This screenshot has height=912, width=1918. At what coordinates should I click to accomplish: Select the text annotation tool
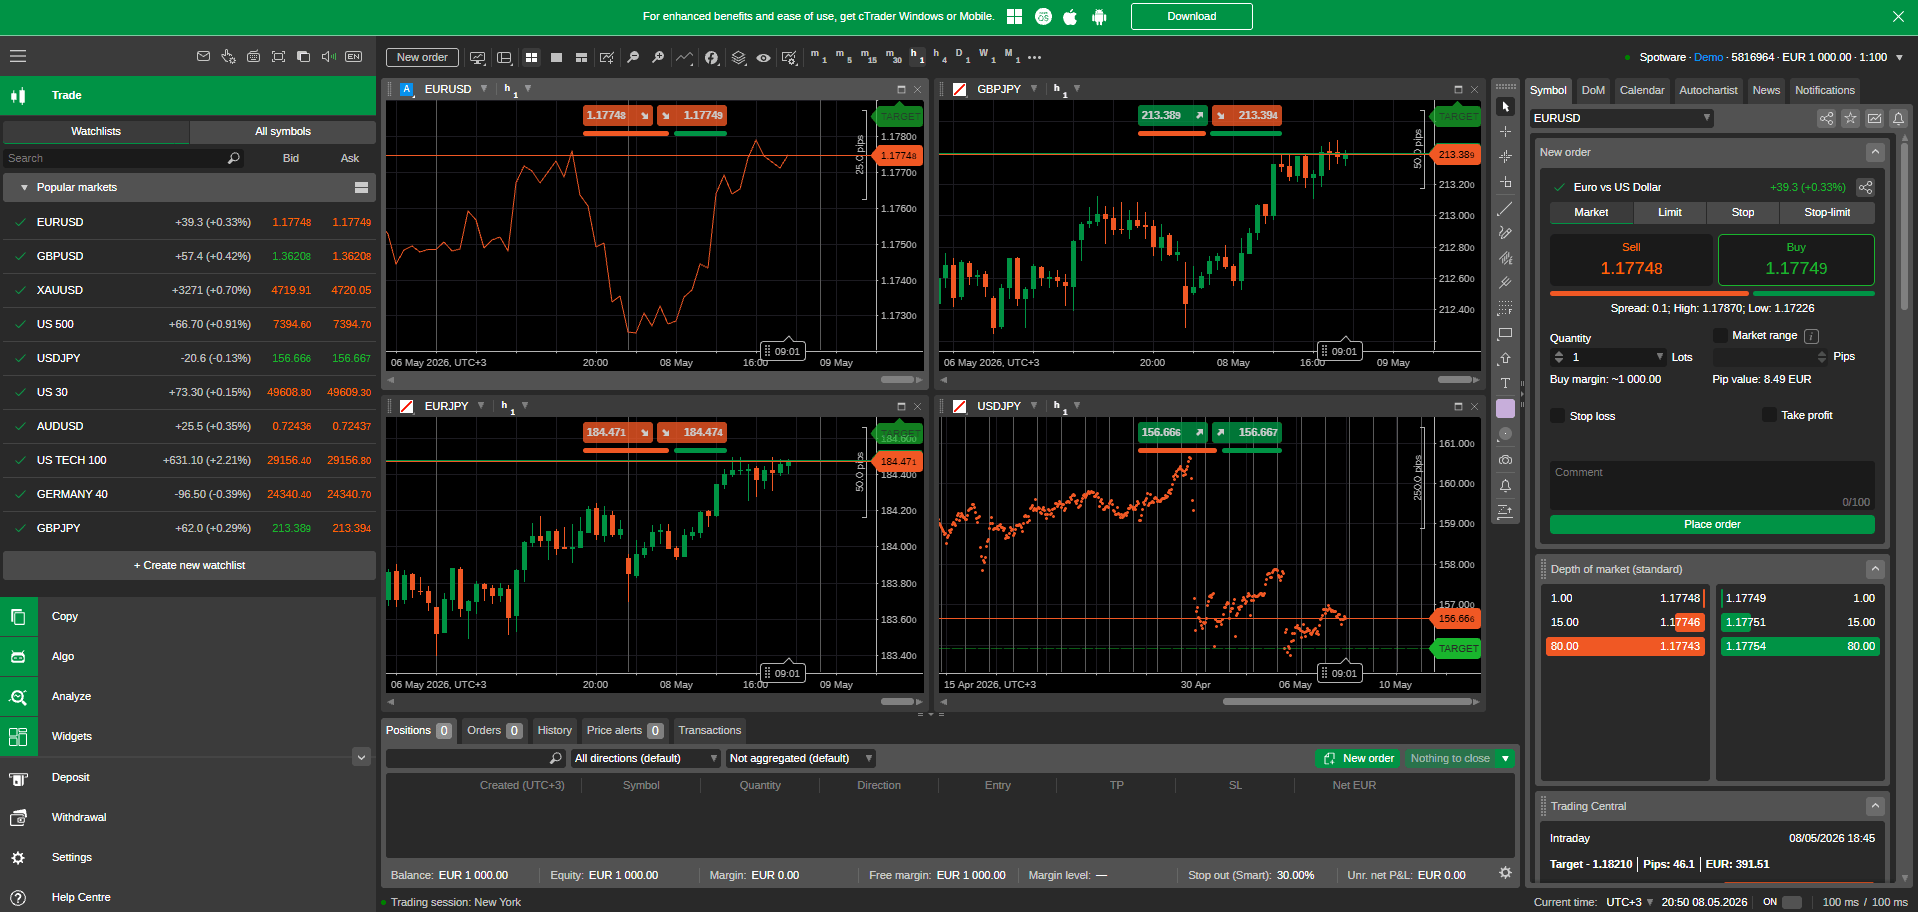(1505, 383)
